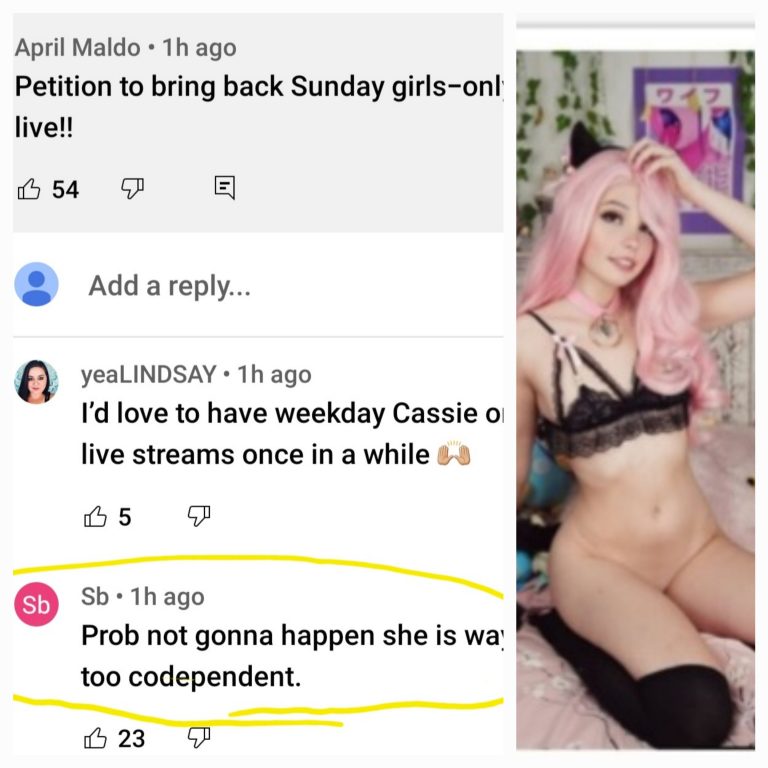The width and height of the screenshot is (768, 768).
Task: Click the blue default user avatar
Action: (x=36, y=284)
